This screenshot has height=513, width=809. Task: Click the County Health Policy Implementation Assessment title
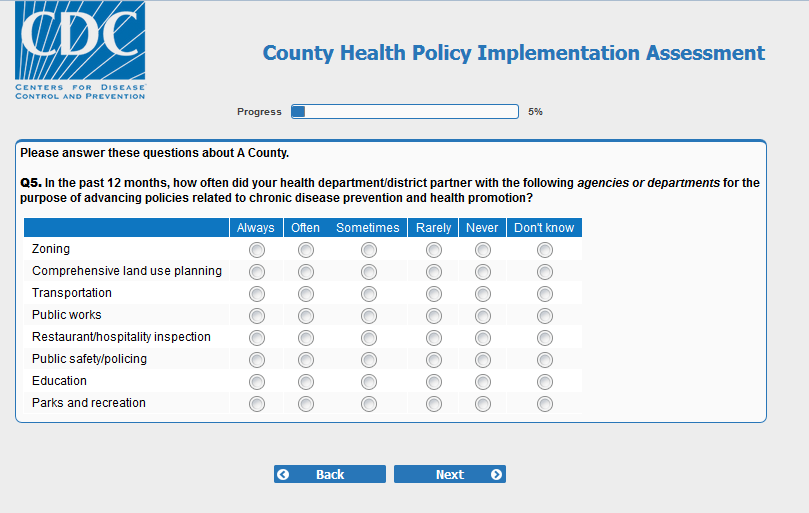click(513, 53)
